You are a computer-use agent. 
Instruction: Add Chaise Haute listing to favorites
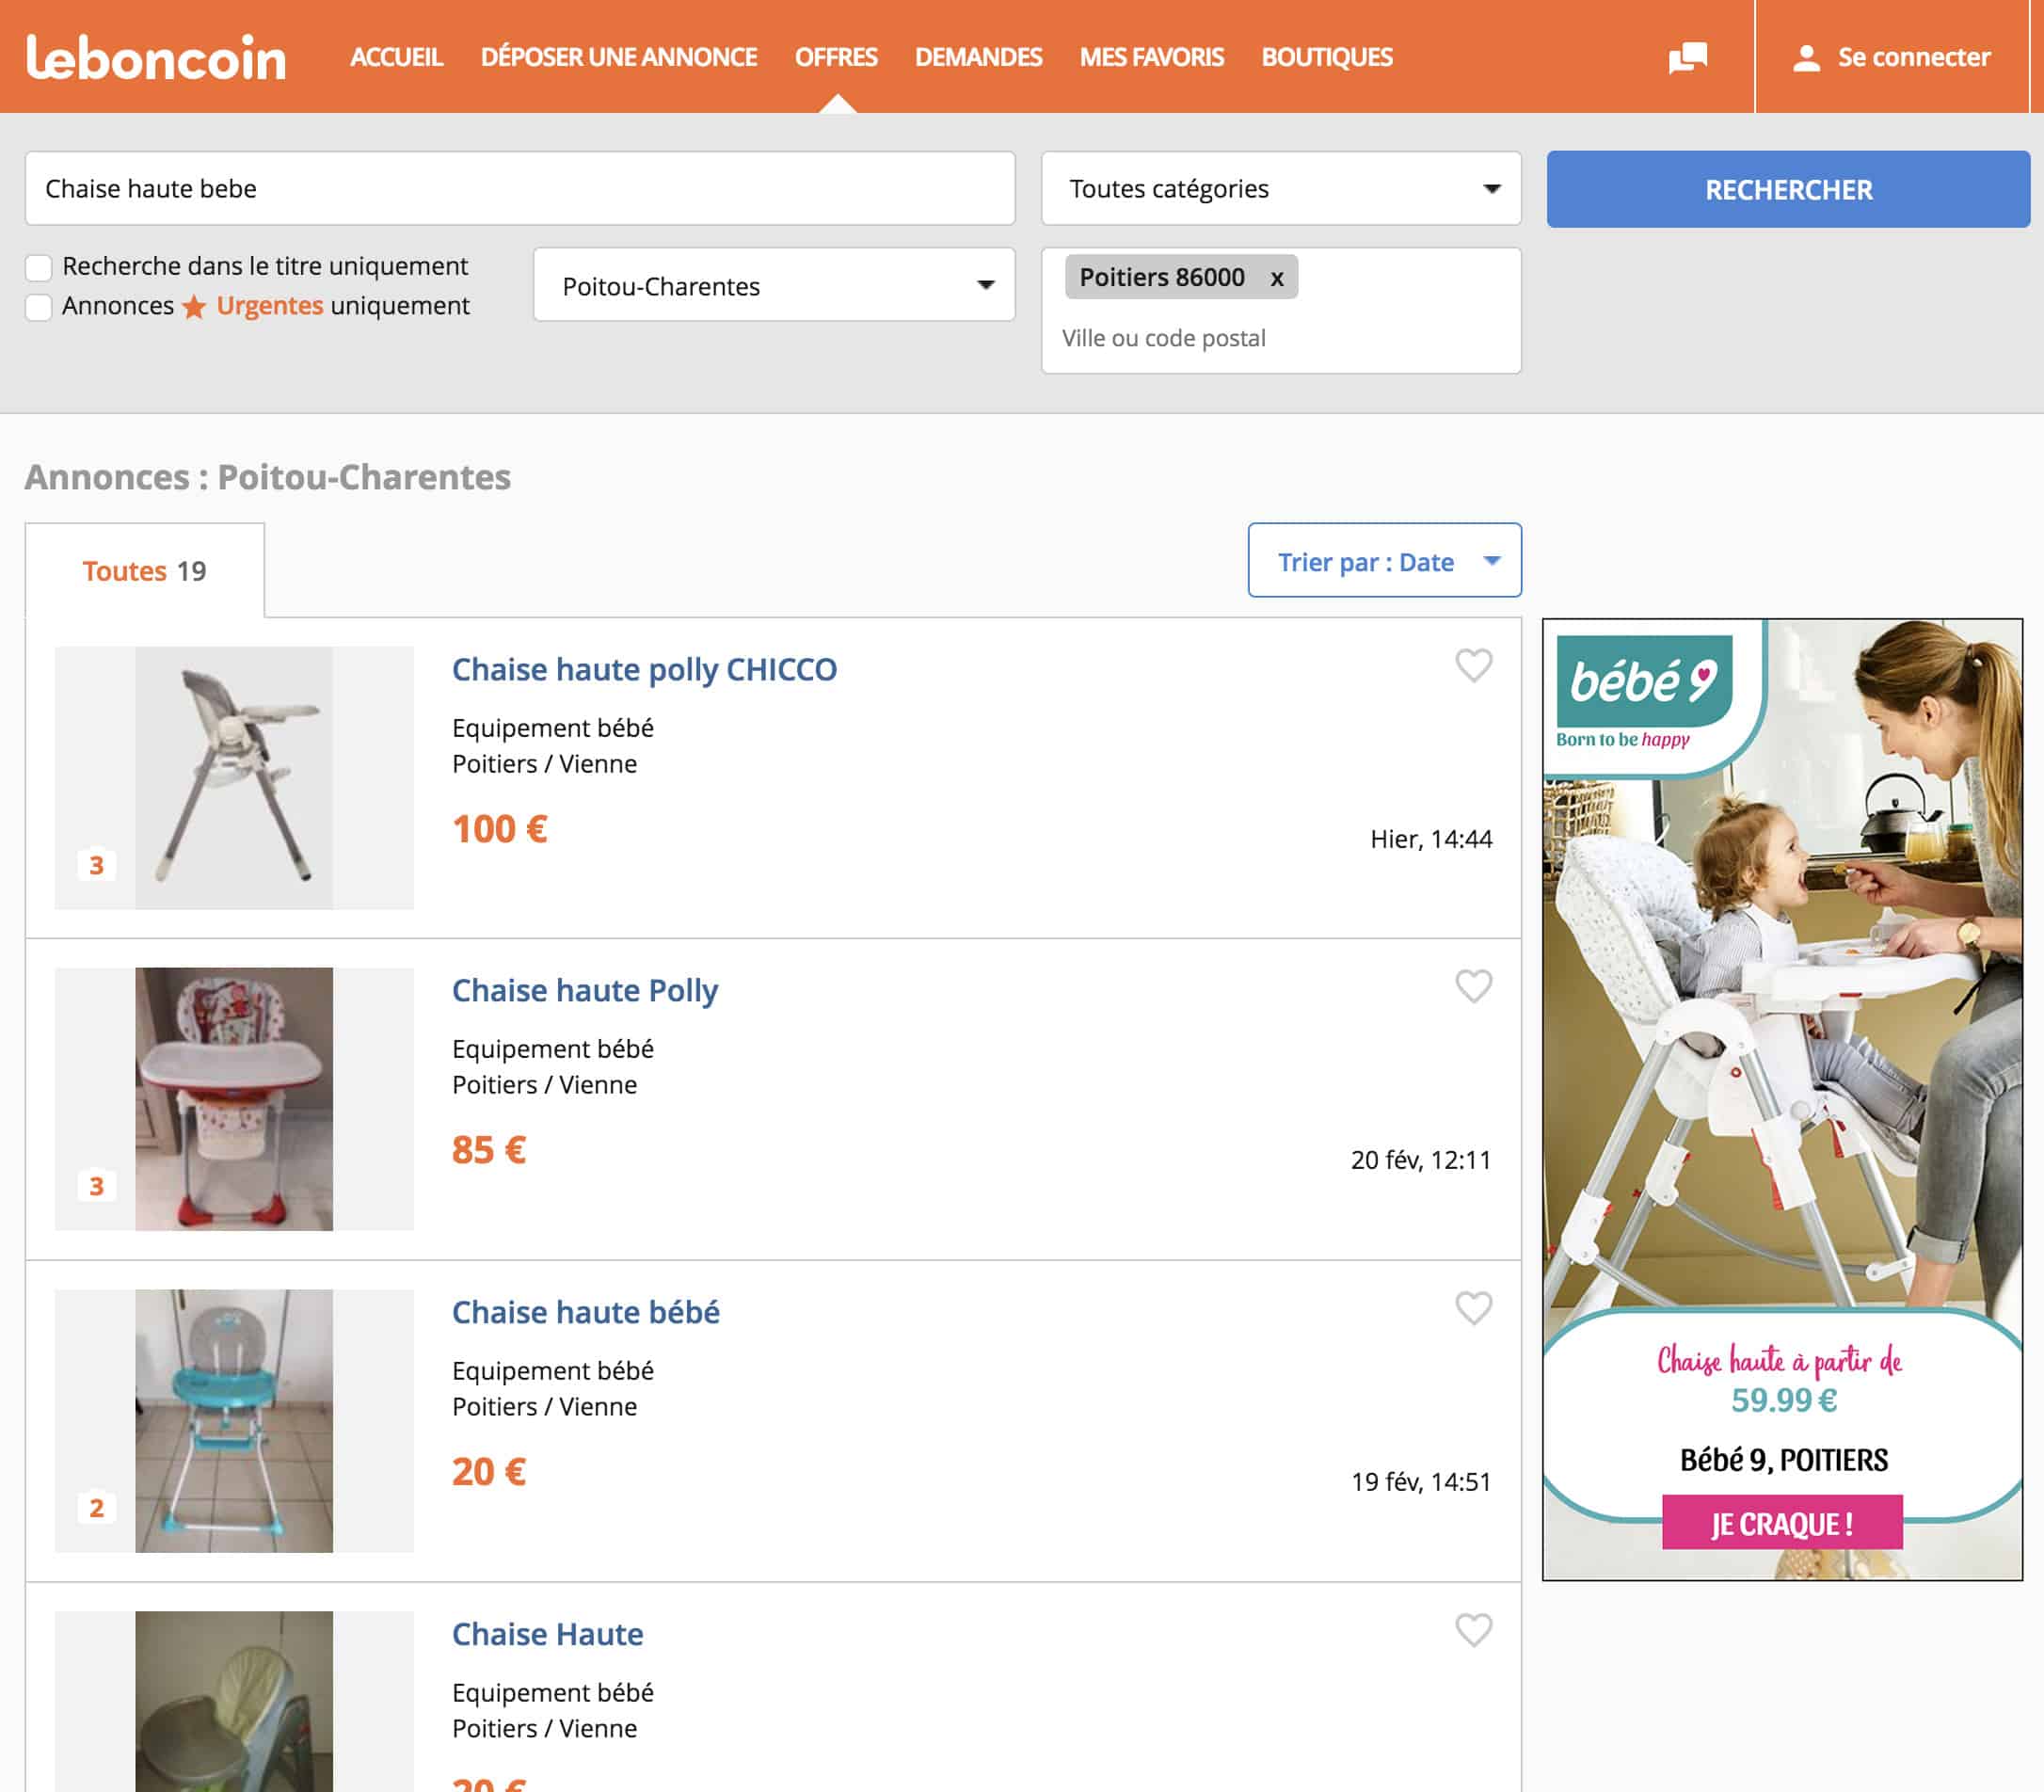[x=1473, y=1630]
